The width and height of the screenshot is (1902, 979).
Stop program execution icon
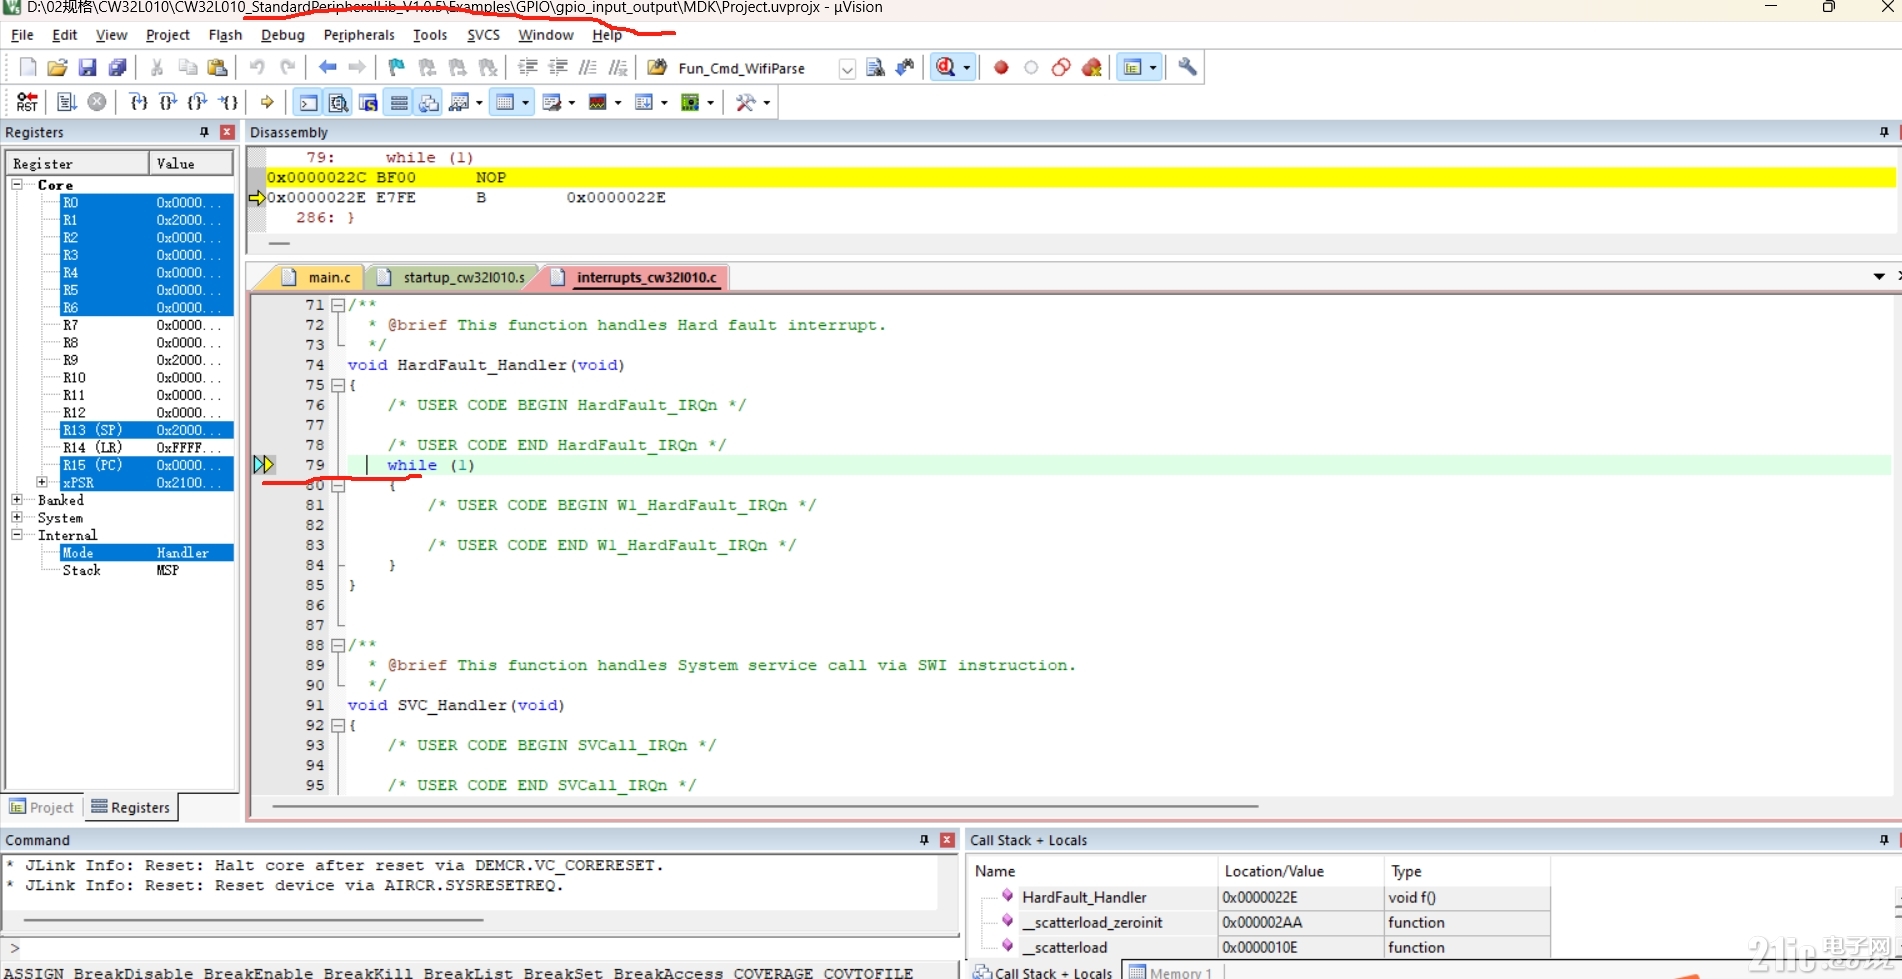coord(97,102)
